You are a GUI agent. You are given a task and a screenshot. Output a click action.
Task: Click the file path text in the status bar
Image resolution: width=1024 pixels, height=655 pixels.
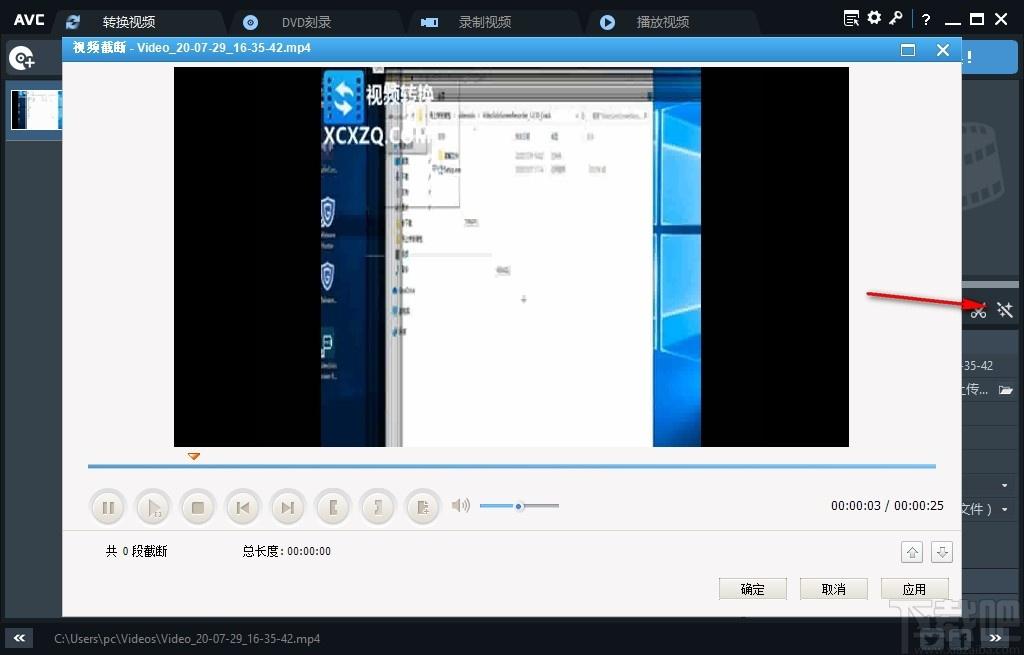pyautogui.click(x=187, y=639)
